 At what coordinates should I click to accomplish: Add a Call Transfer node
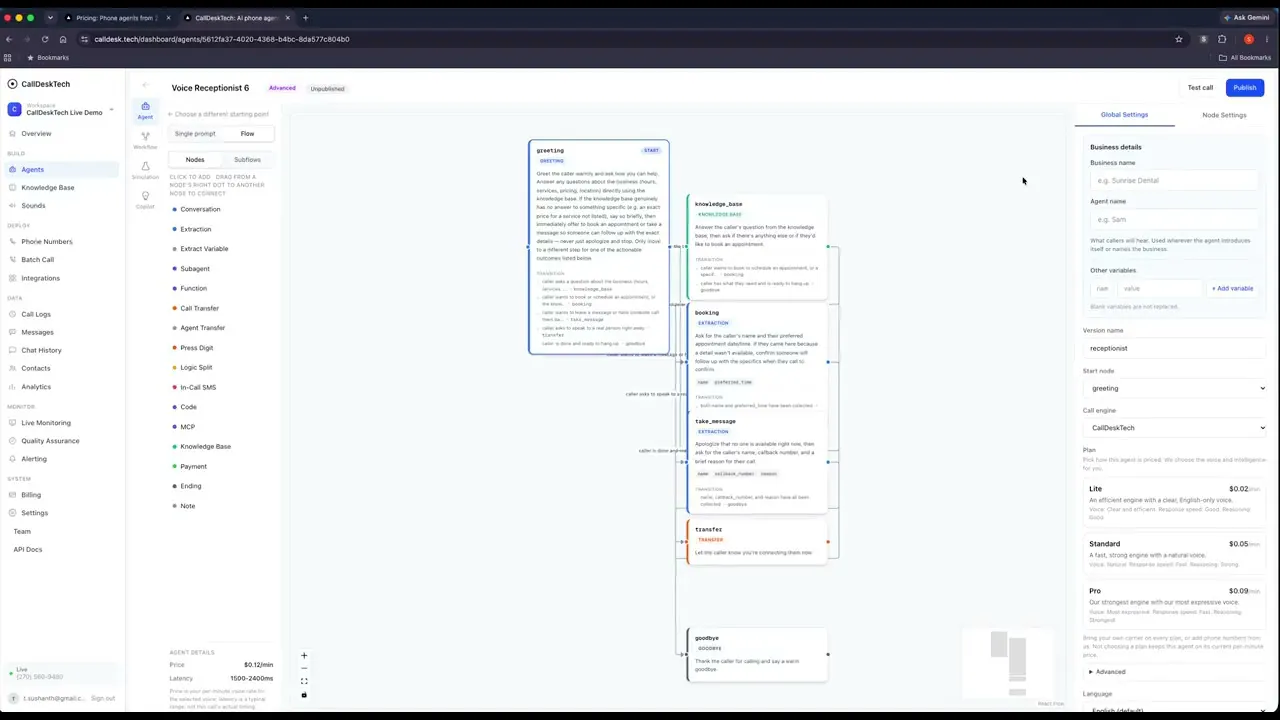(199, 308)
